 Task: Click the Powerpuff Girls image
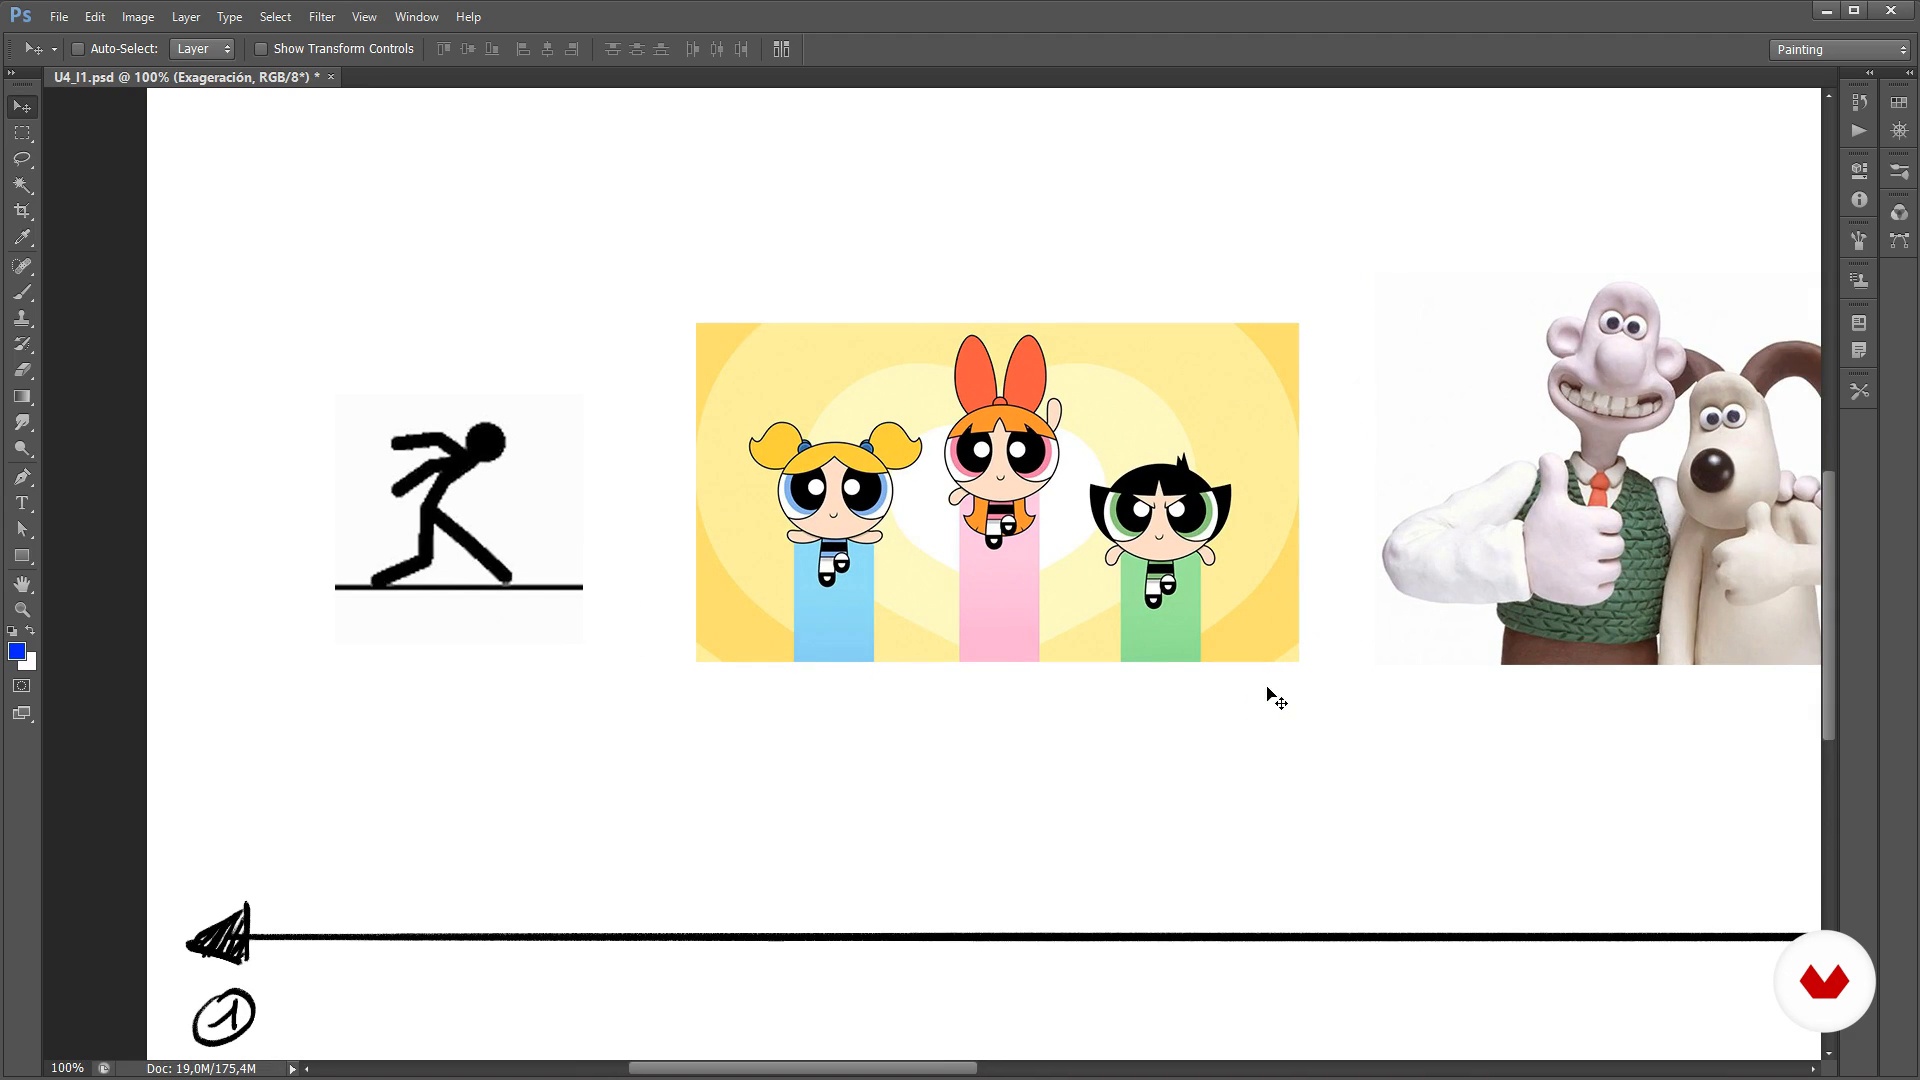tap(997, 492)
